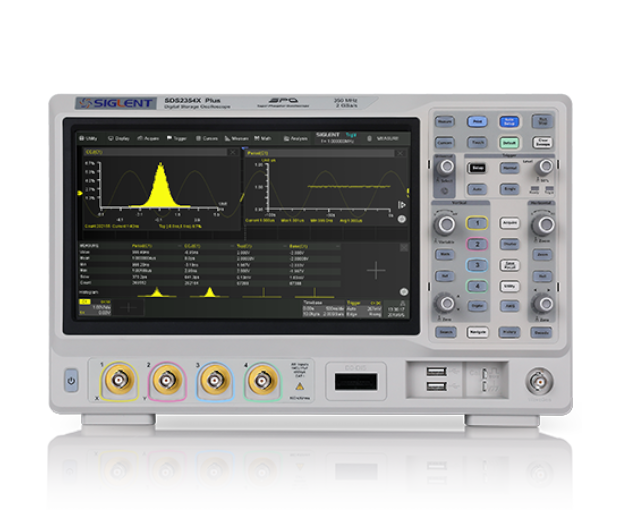Expand the Analysis menu on the screen
Image resolution: width=620 pixels, height=510 pixels.
click(296, 138)
